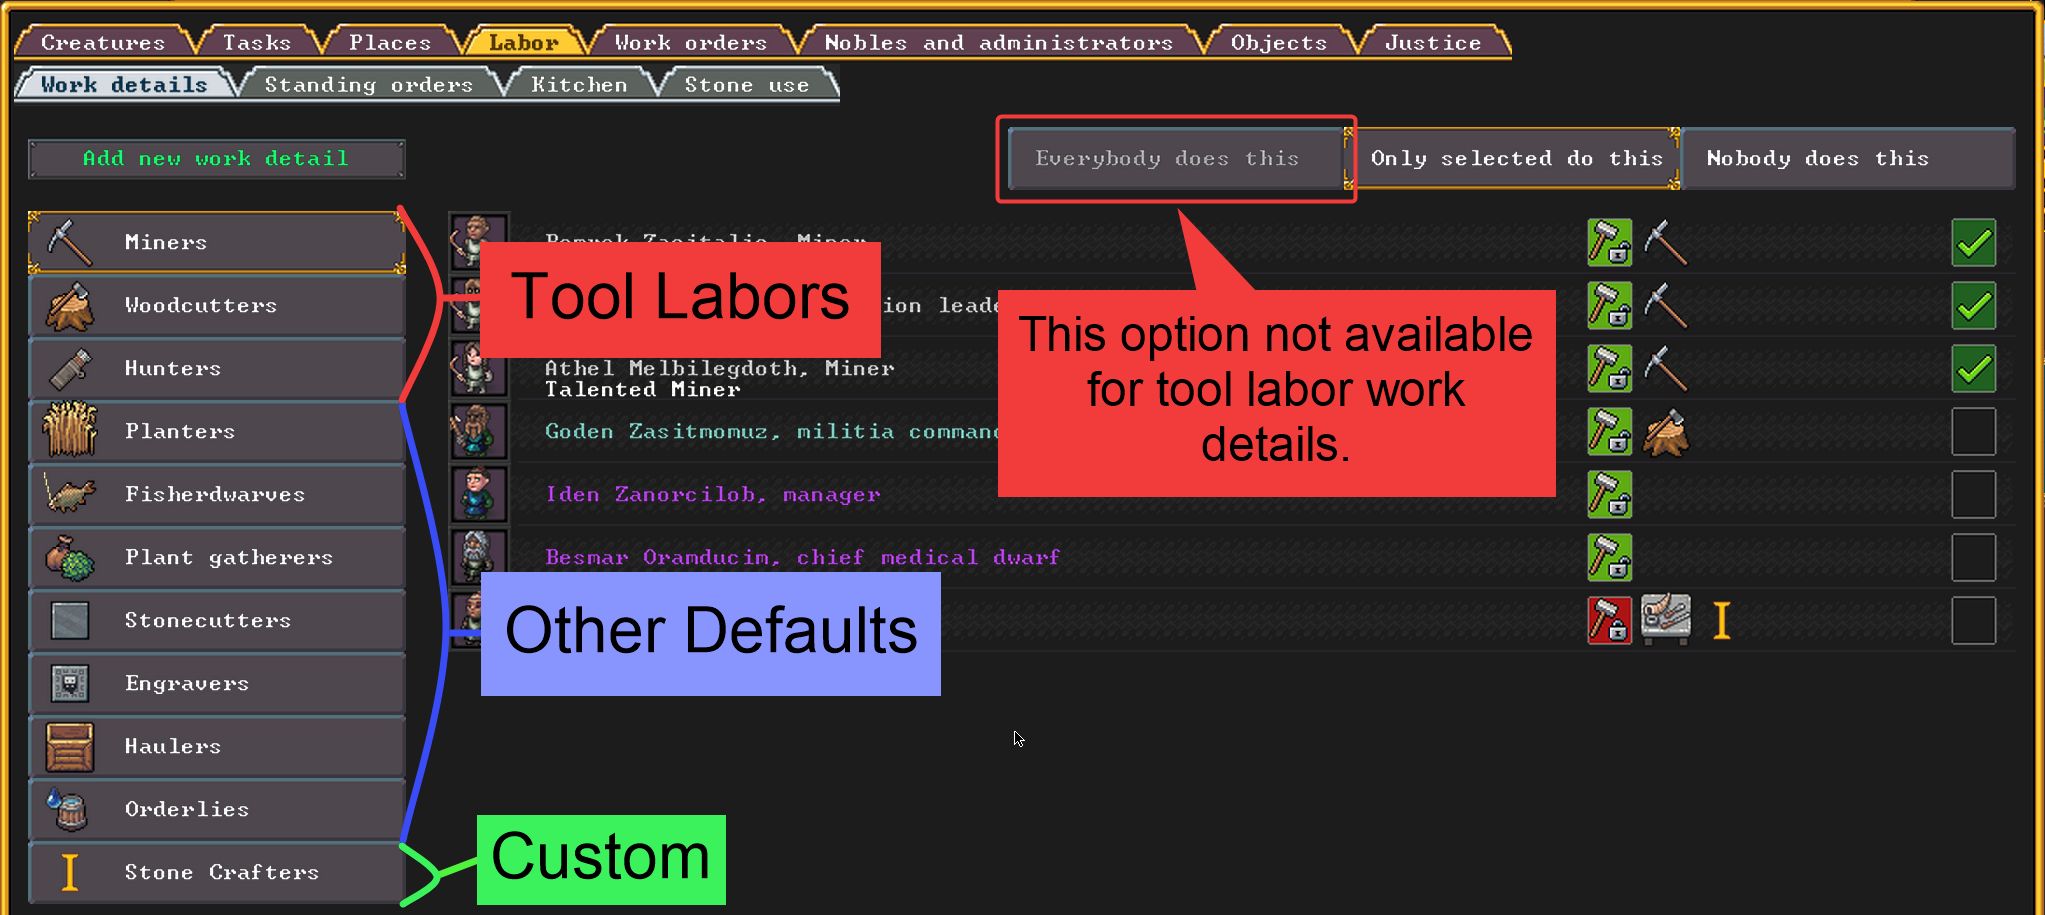Switch to the Kitchen sub-tab
This screenshot has height=915, width=2045.
click(x=579, y=84)
